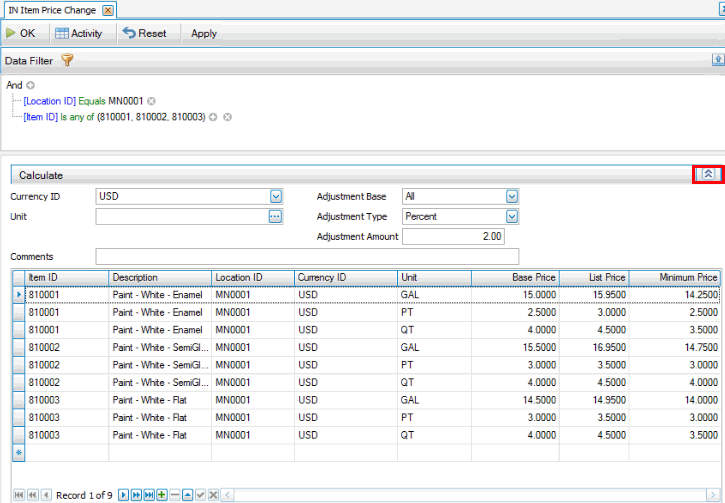Click the OK toolbar button

[21, 33]
